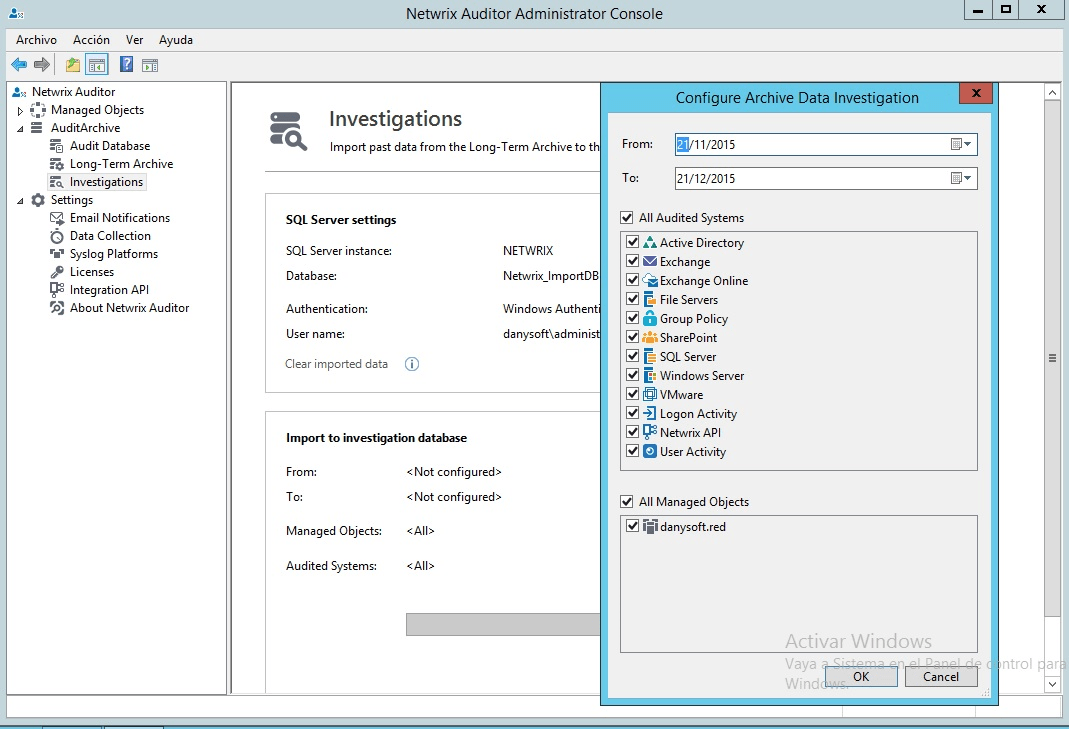Uncheck the All Audited Systems checkbox

[627, 218]
